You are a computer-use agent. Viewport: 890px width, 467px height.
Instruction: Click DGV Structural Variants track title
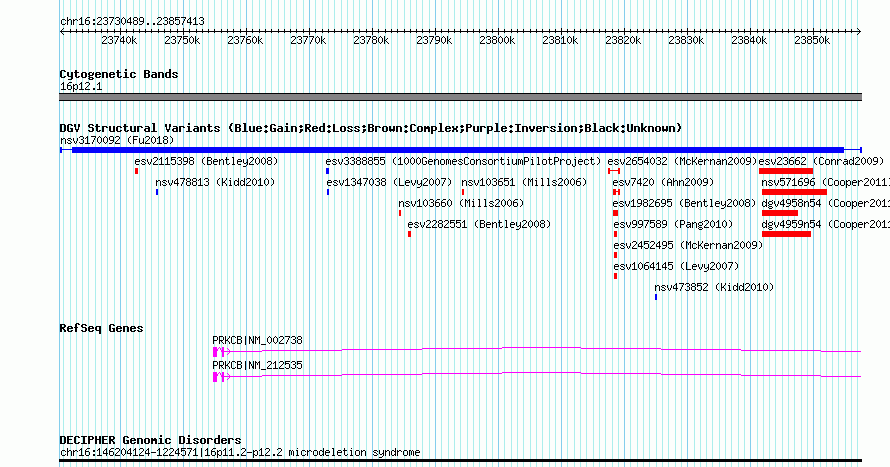[371, 128]
